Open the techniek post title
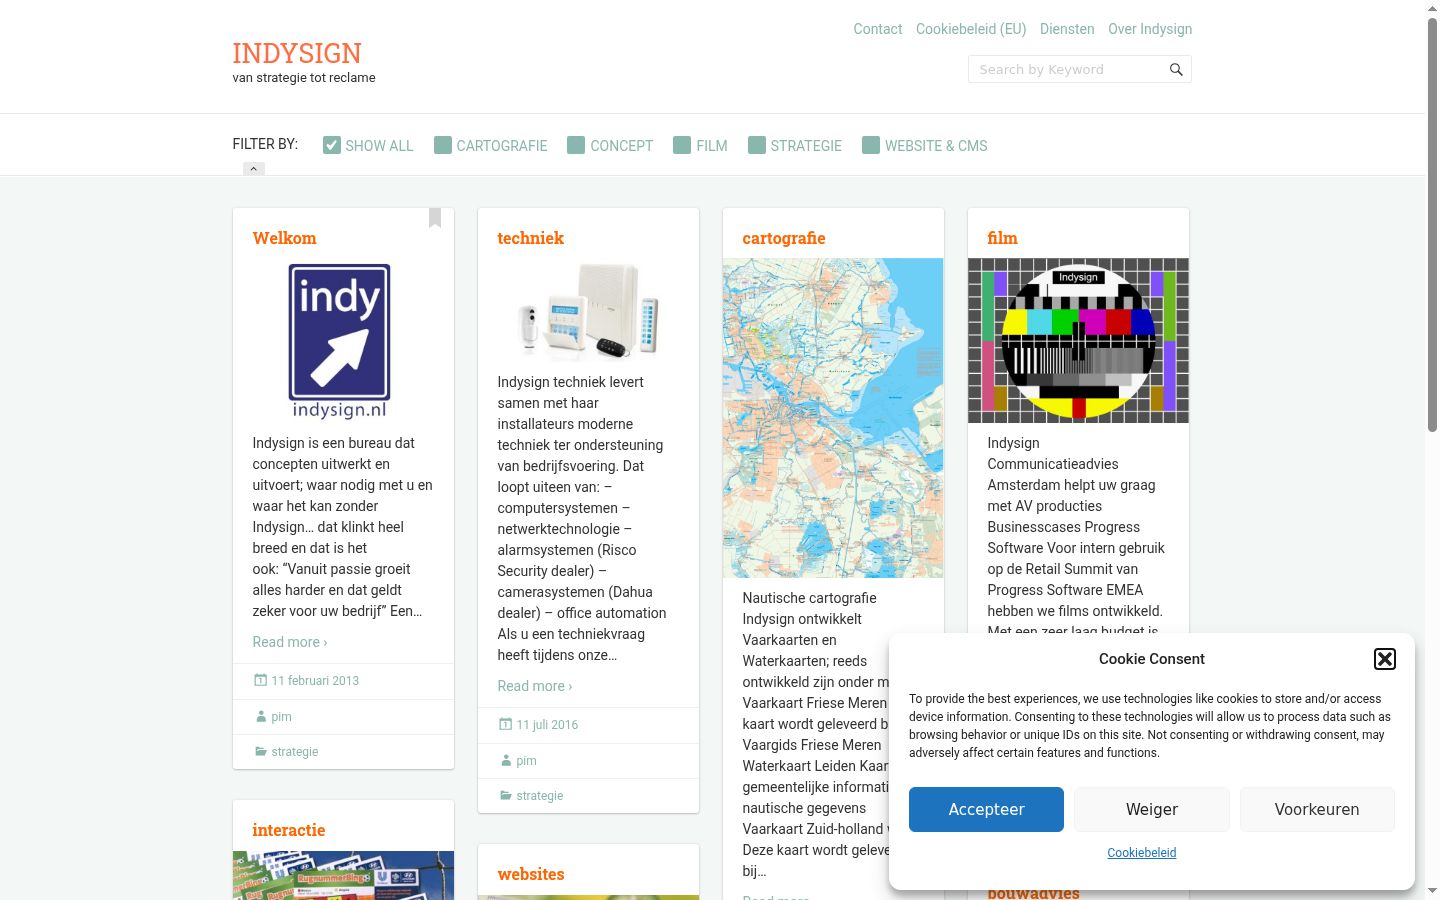This screenshot has height=900, width=1440. [x=531, y=238]
